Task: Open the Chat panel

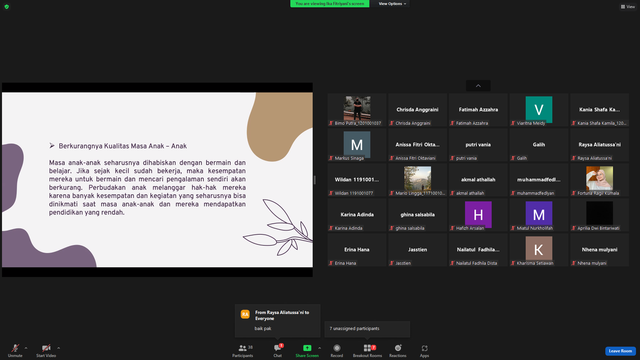Action: pos(278,350)
